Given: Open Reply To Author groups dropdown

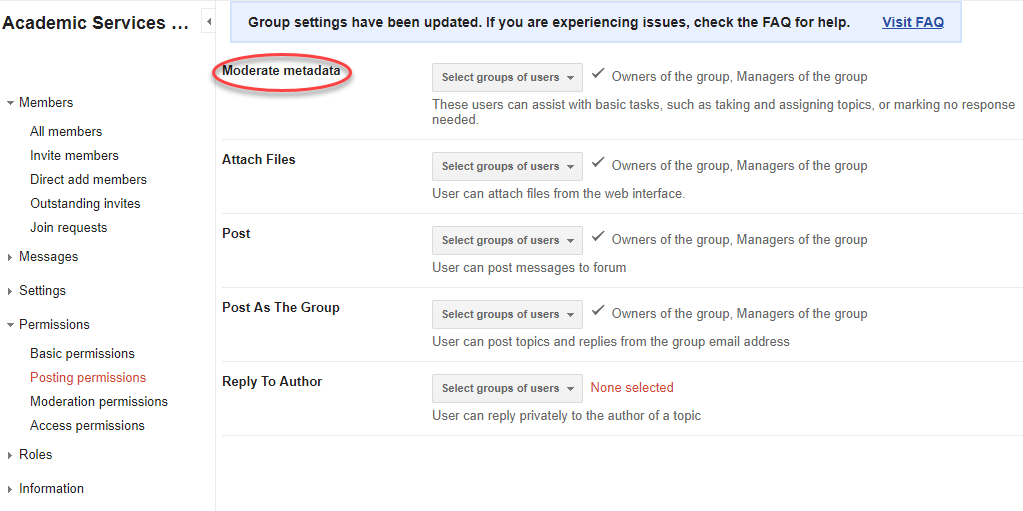Looking at the screenshot, I should tap(507, 389).
